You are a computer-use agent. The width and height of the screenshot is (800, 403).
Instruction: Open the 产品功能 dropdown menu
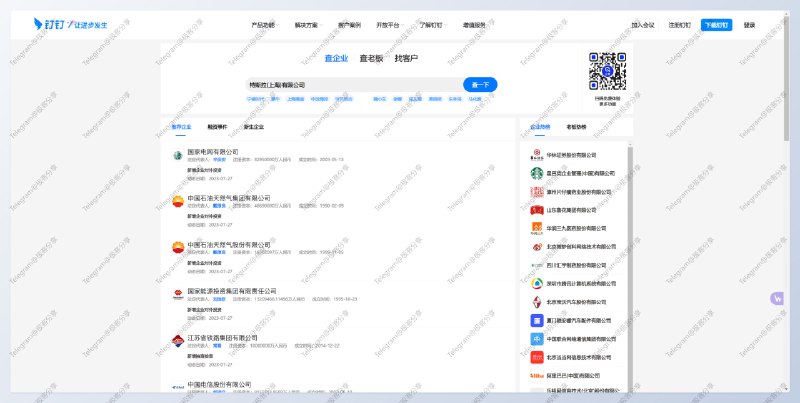[264, 25]
